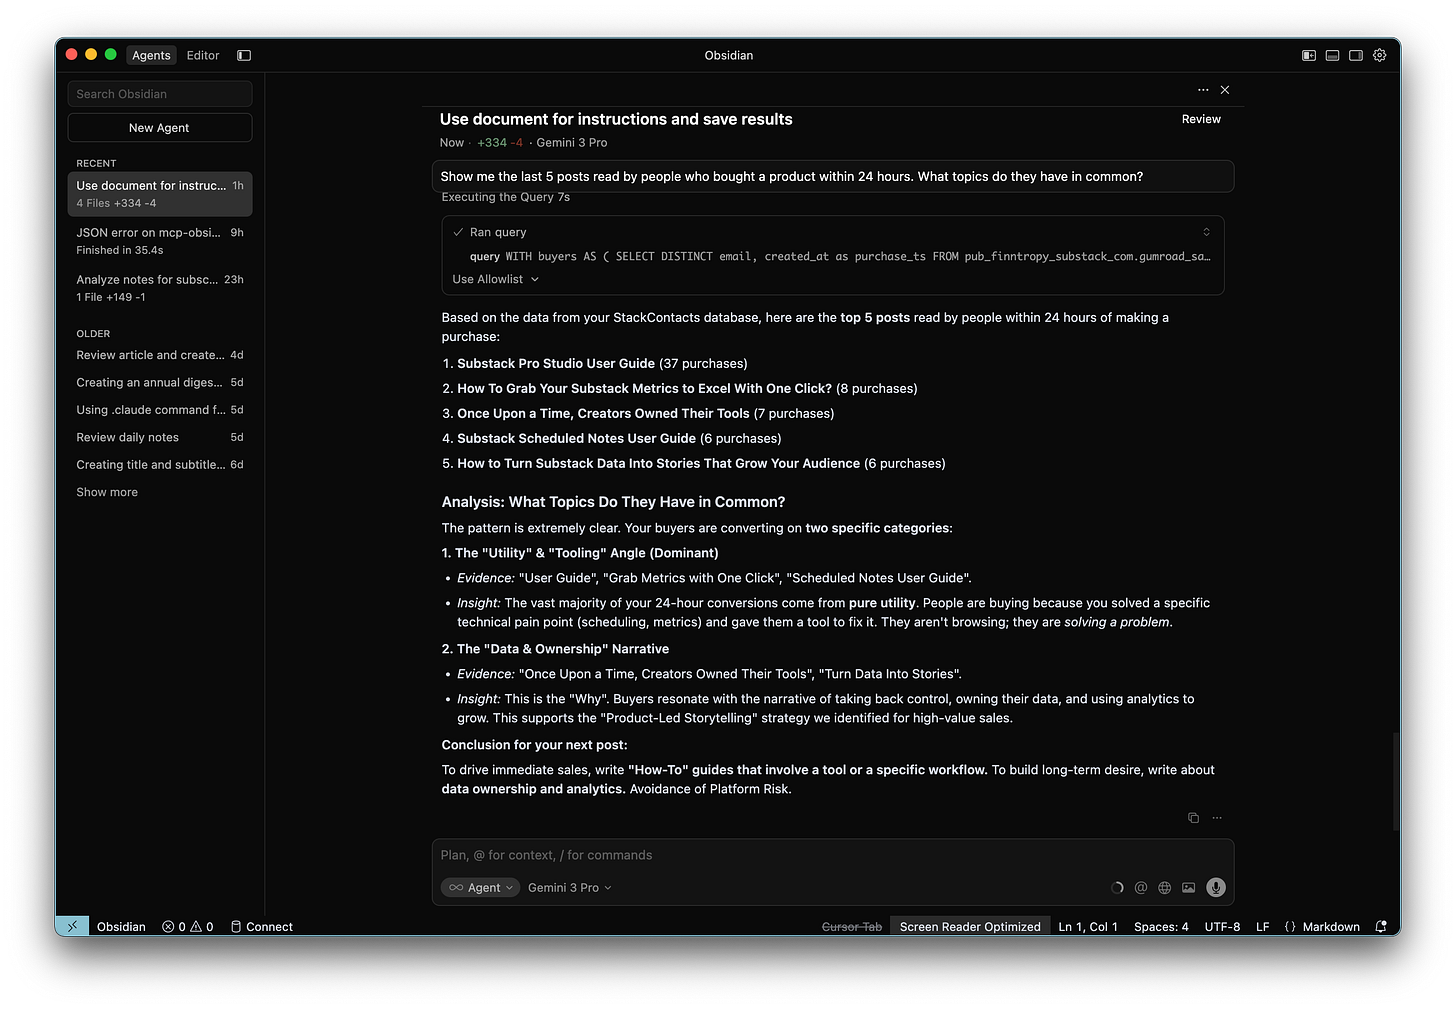Open 'Review daily notes' chat

[160, 438]
